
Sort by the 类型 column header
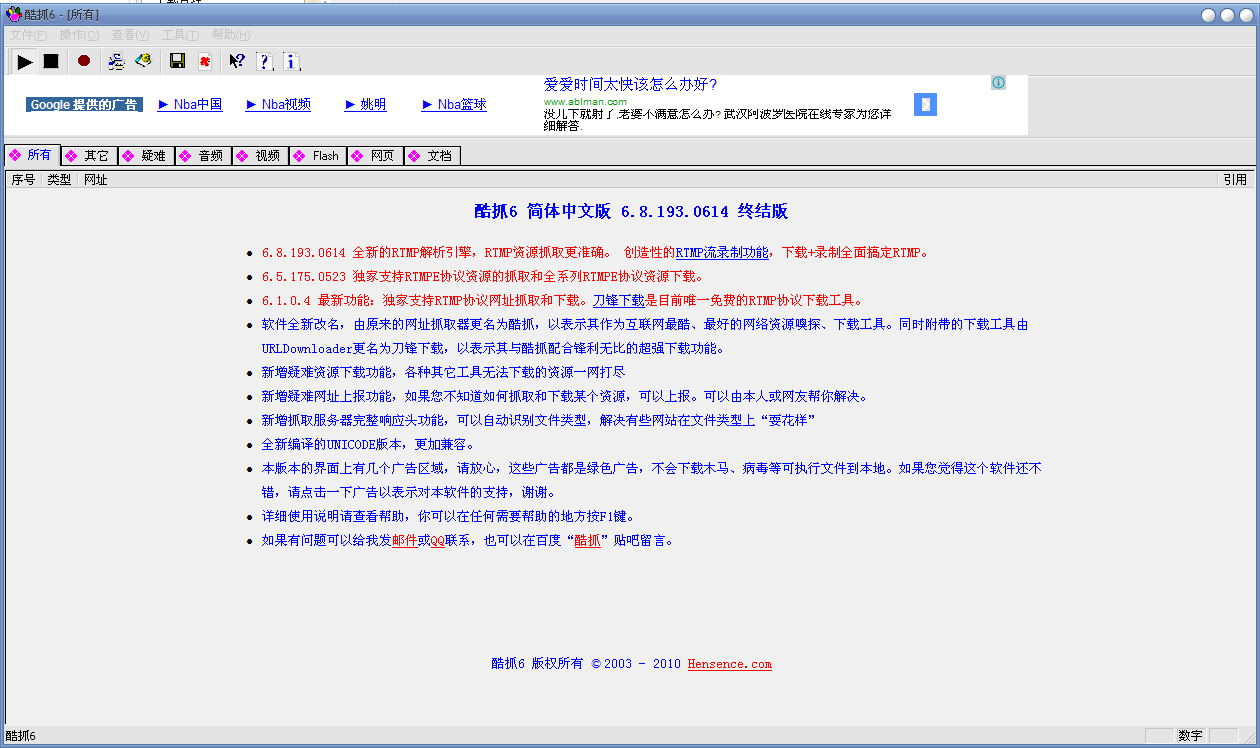[x=60, y=180]
